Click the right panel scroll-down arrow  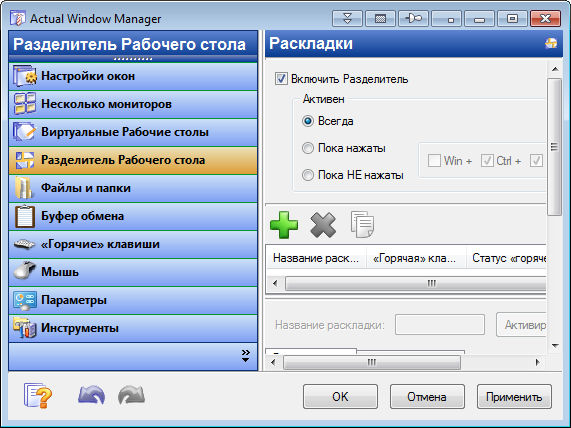555,346
